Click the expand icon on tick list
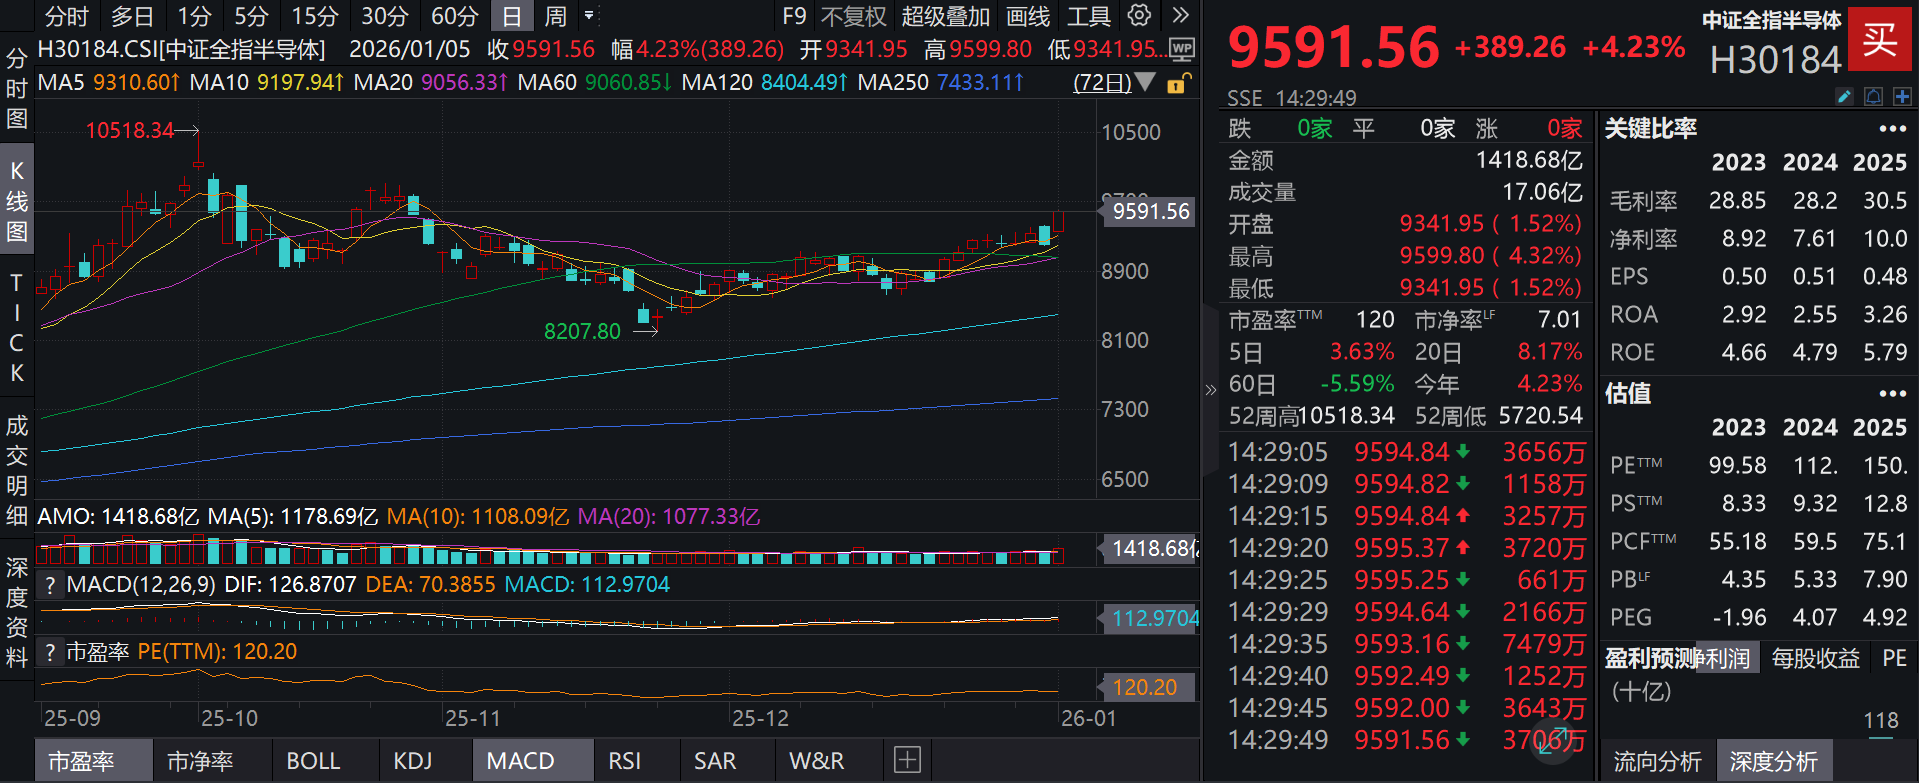This screenshot has width=1919, height=783. pyautogui.click(x=1553, y=741)
